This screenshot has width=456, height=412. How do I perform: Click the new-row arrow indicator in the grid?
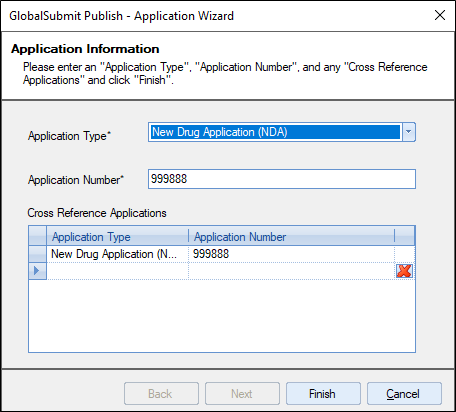tap(37, 271)
